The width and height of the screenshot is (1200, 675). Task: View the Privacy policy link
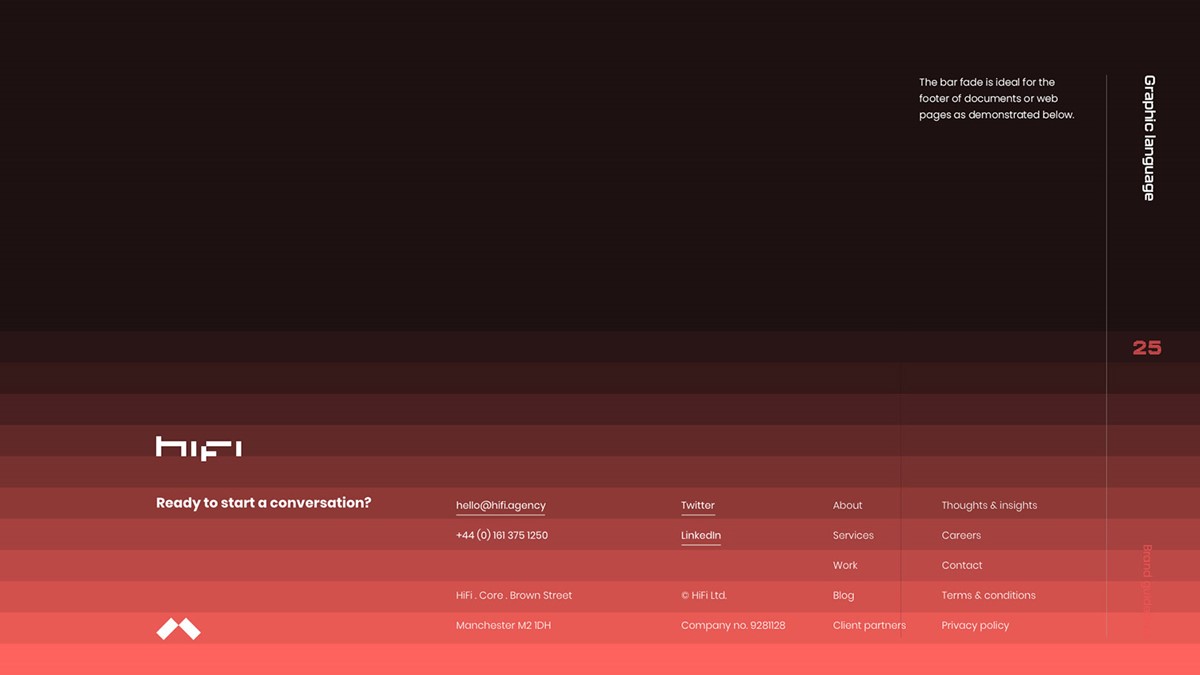click(x=974, y=626)
